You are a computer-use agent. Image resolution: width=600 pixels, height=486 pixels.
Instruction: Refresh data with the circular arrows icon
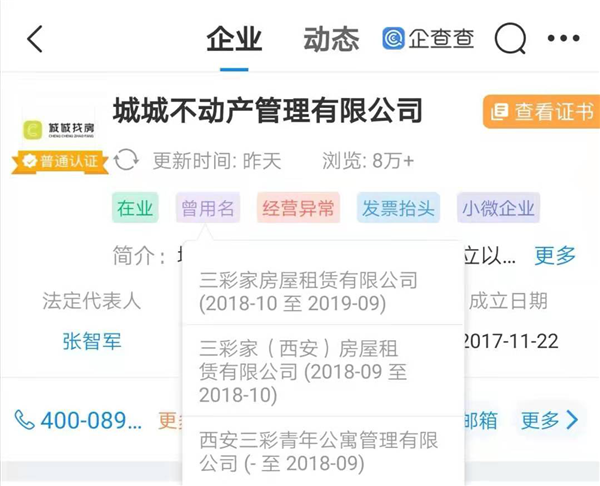(x=127, y=160)
